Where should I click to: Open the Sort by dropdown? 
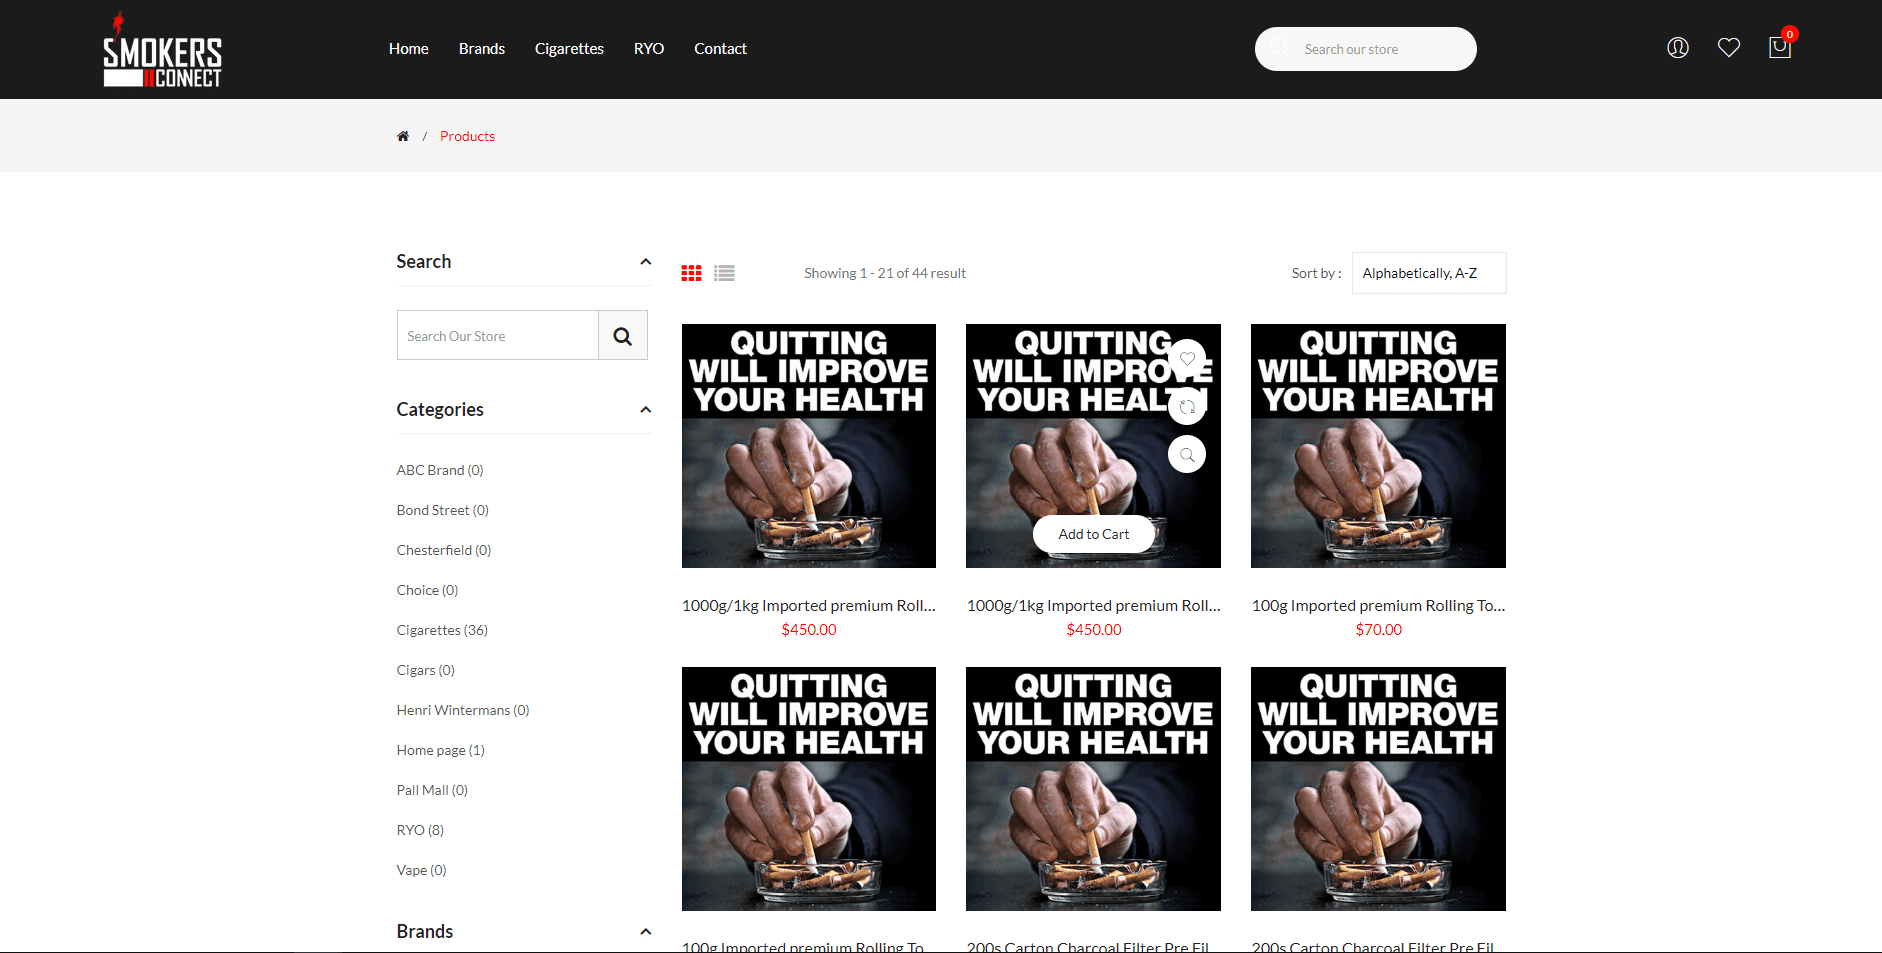(x=1428, y=273)
